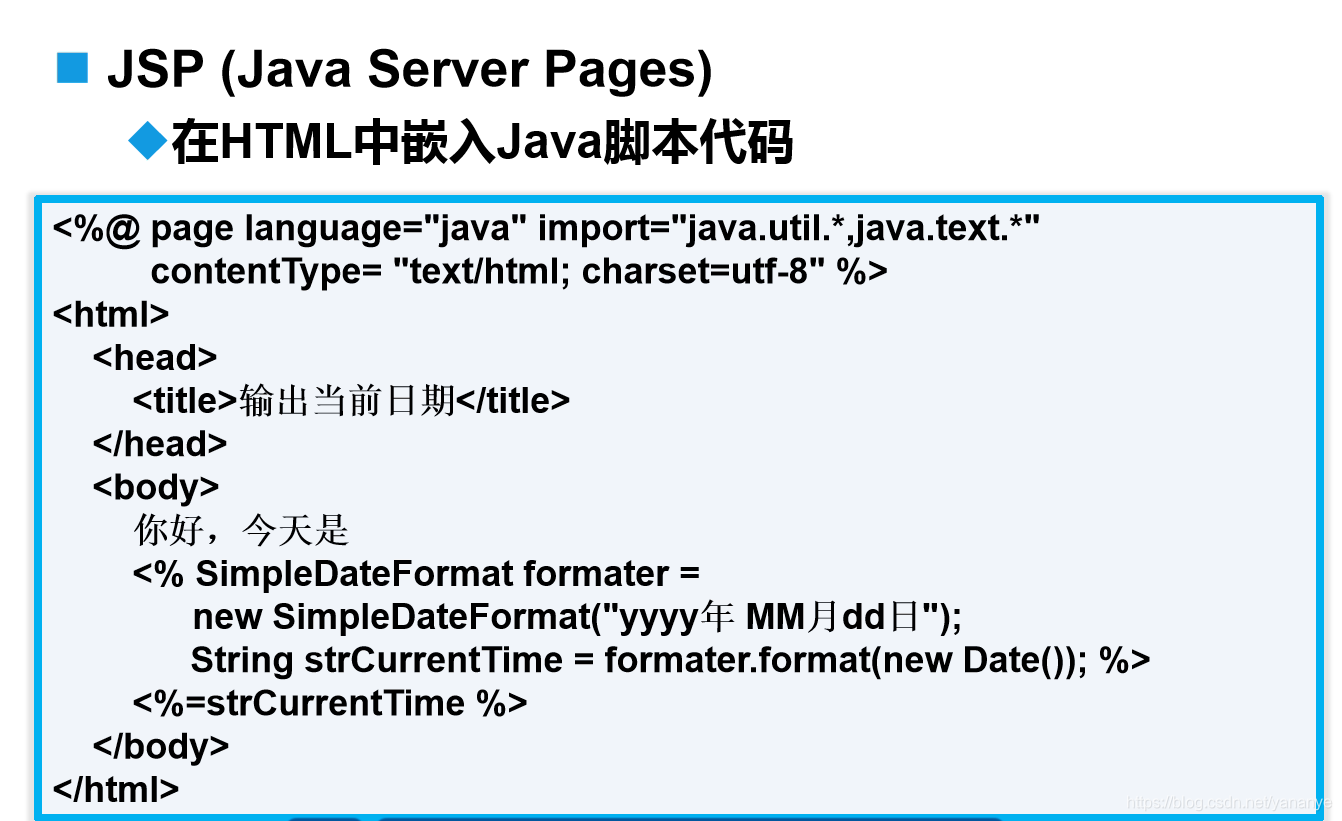Click the subtitle "在HTML中嵌入Java脚本代码"

[x=482, y=142]
